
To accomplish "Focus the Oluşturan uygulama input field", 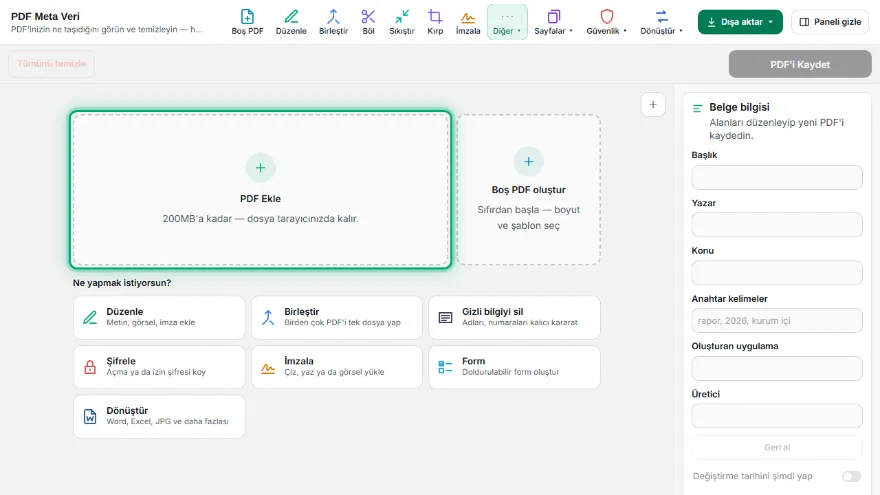I will 777,368.
